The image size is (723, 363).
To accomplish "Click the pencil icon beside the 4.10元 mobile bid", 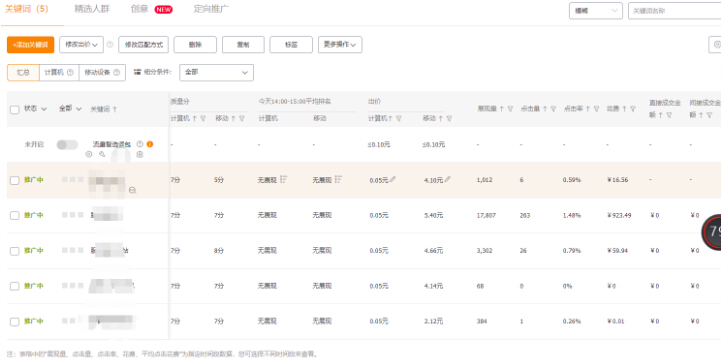I will (x=448, y=179).
